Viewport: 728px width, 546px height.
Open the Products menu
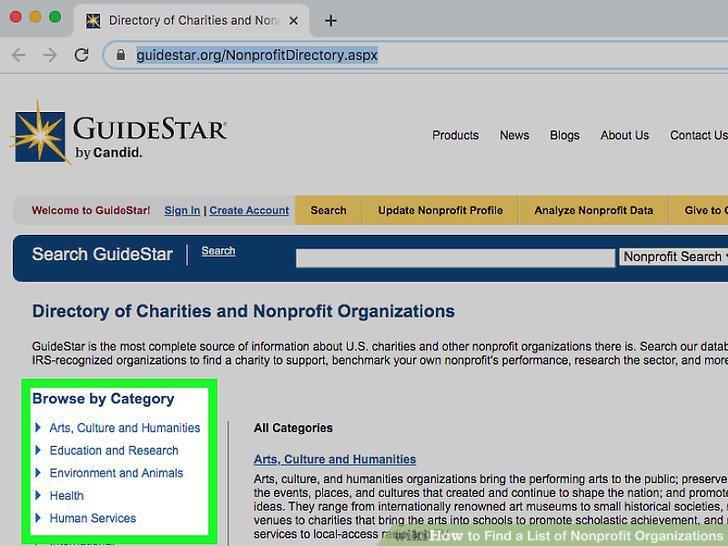[x=455, y=135]
